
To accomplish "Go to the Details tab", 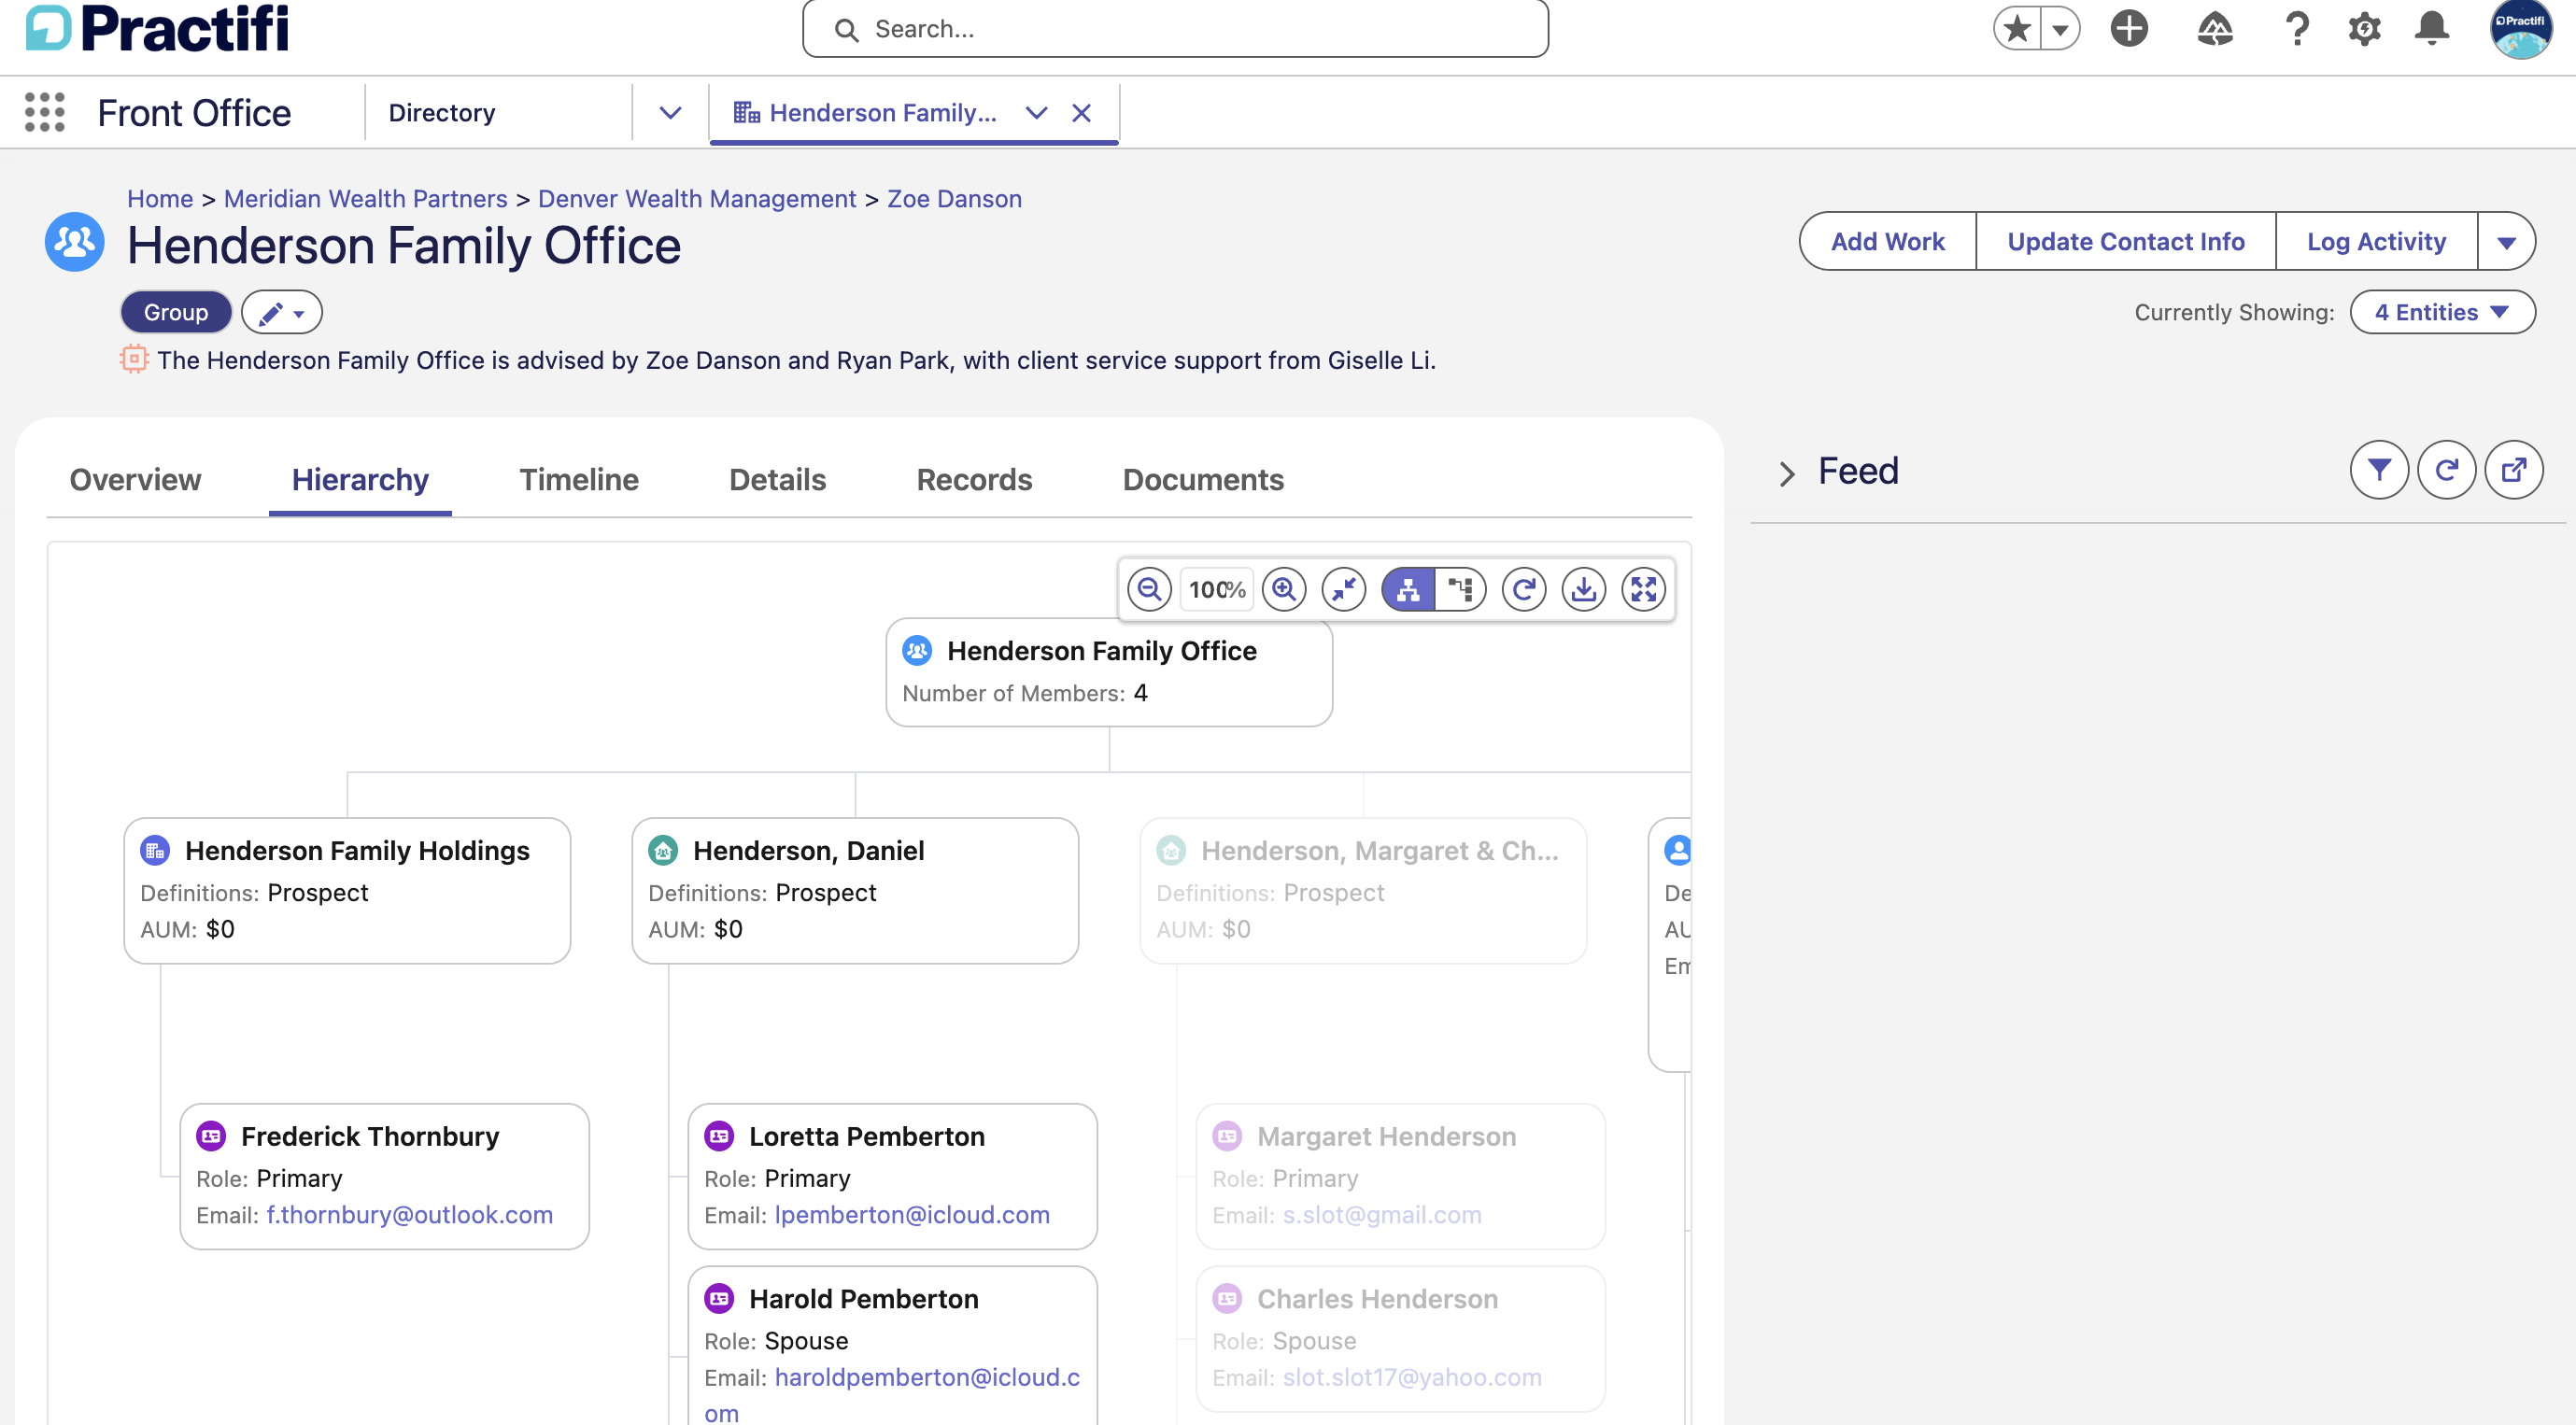I will tap(777, 480).
